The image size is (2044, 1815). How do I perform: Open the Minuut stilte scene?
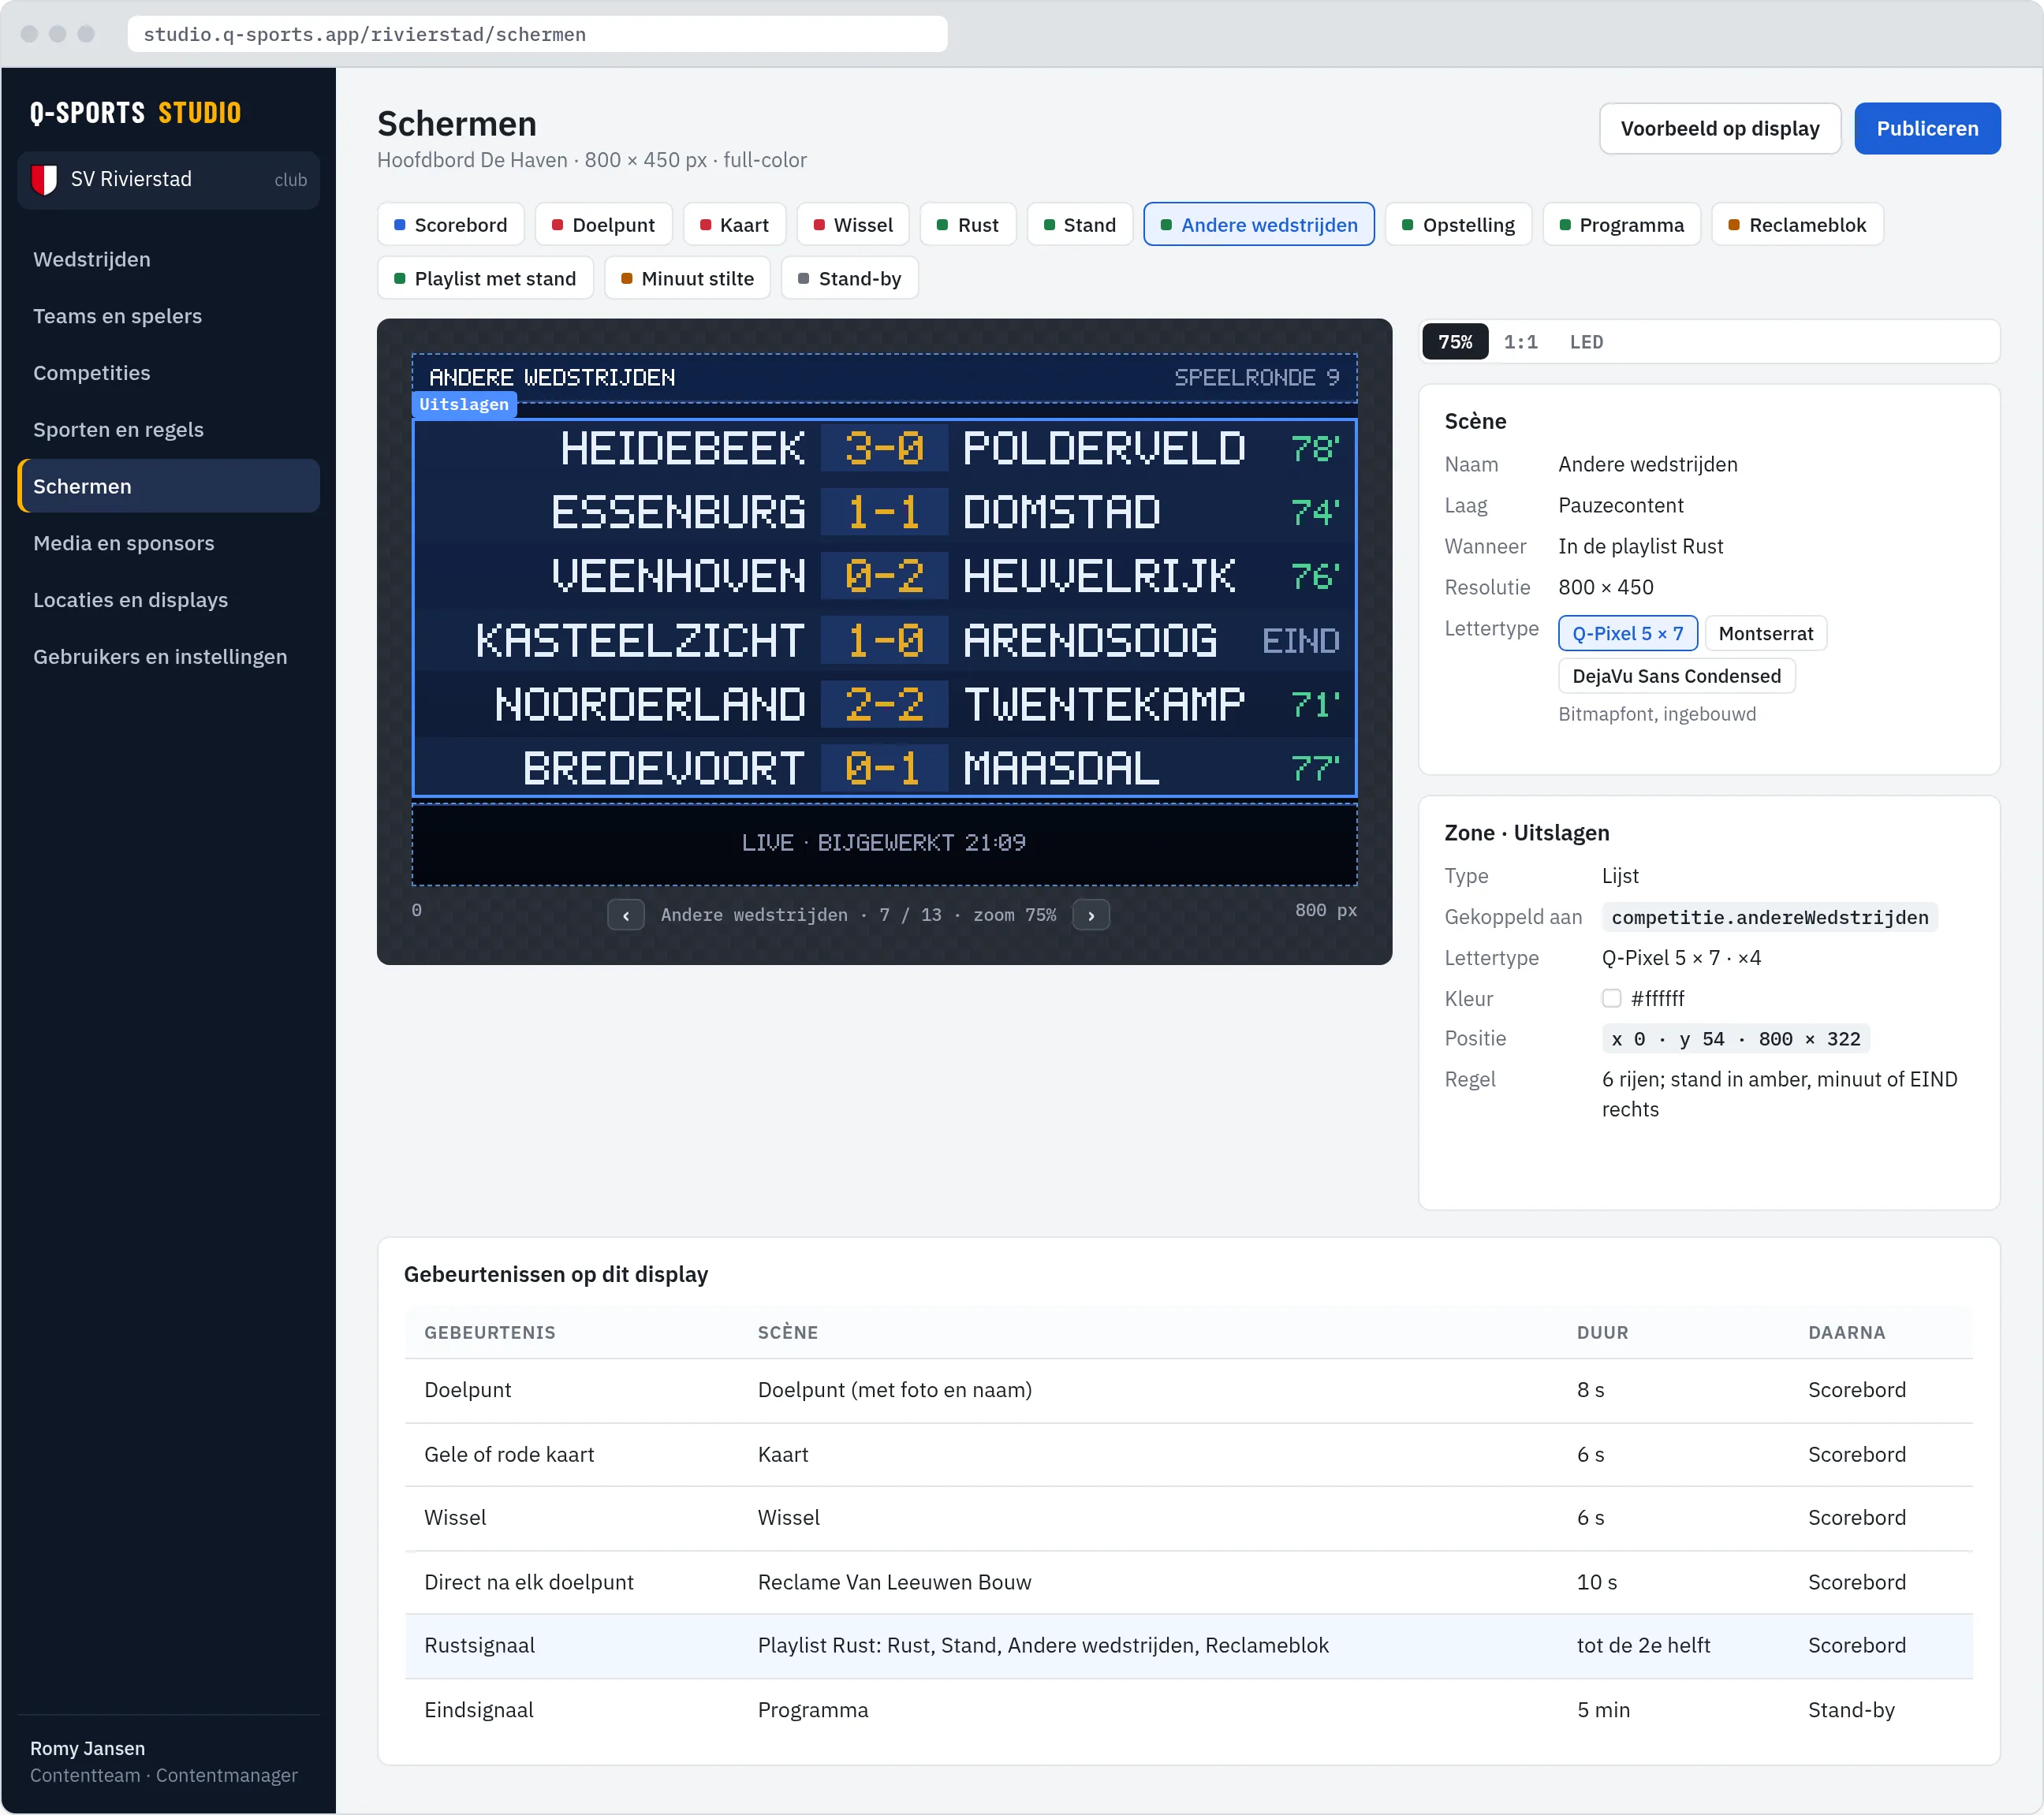point(688,278)
